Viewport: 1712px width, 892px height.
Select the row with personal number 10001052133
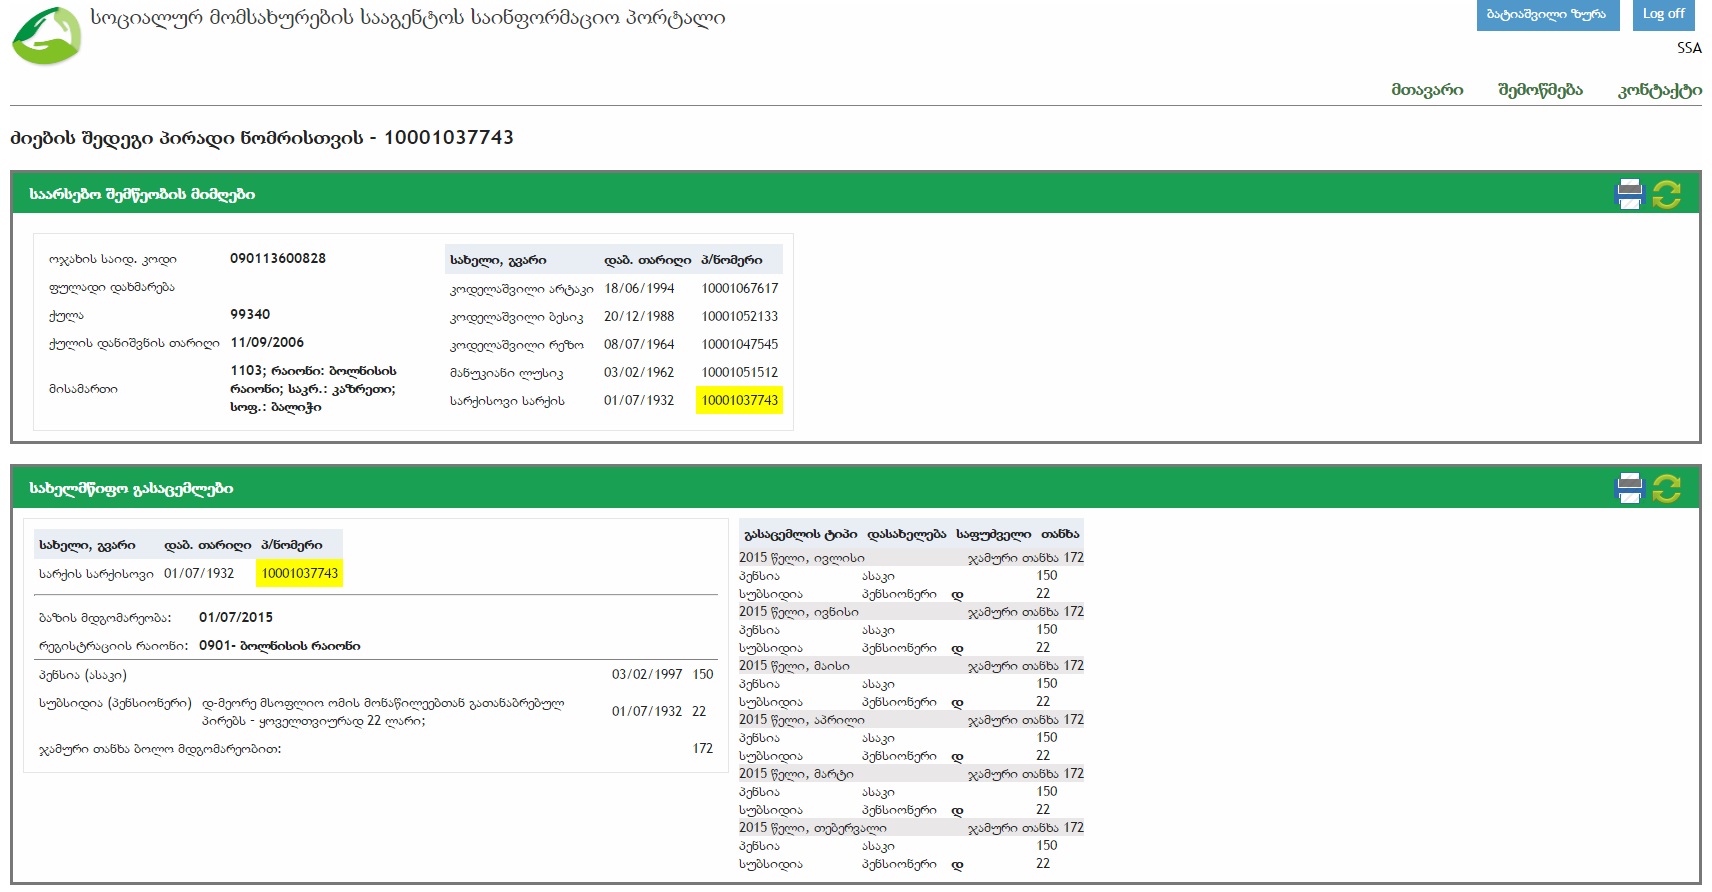point(739,316)
